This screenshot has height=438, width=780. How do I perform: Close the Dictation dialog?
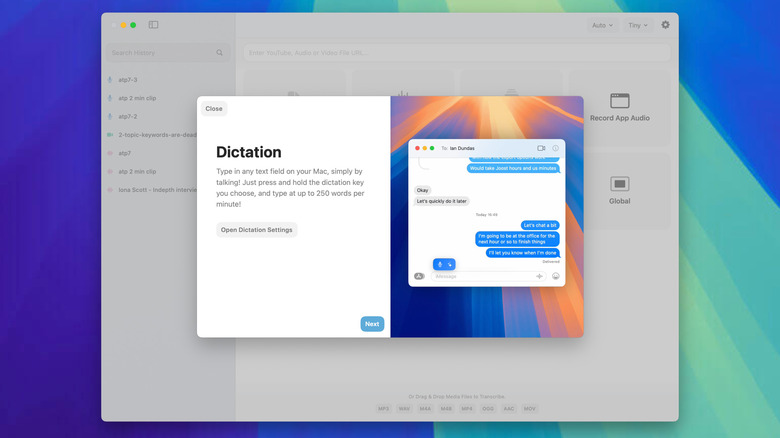214,109
